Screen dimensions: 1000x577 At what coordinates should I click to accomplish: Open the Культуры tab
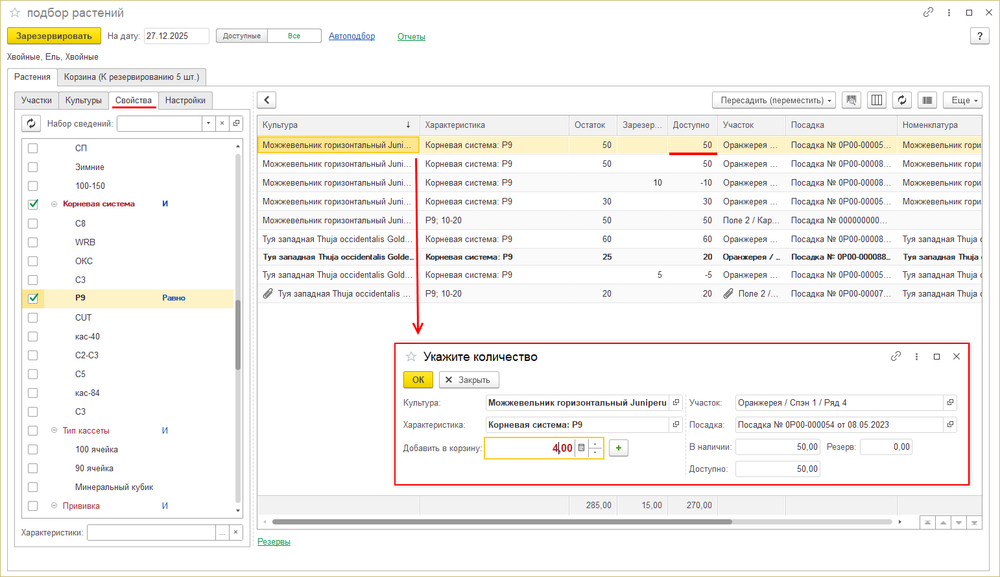(x=83, y=100)
